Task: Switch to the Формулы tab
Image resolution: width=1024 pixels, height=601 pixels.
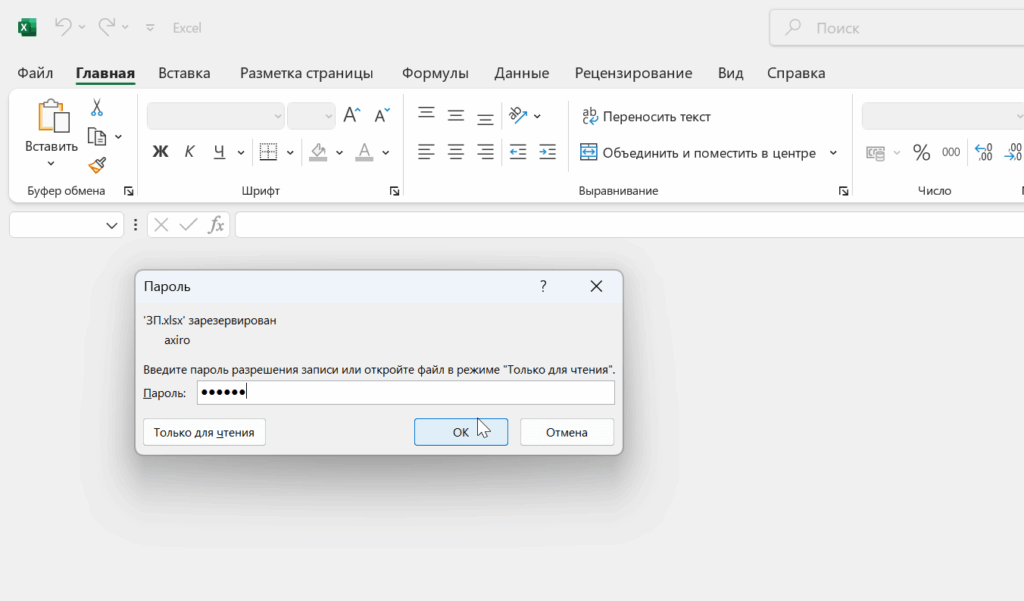Action: pyautogui.click(x=435, y=73)
